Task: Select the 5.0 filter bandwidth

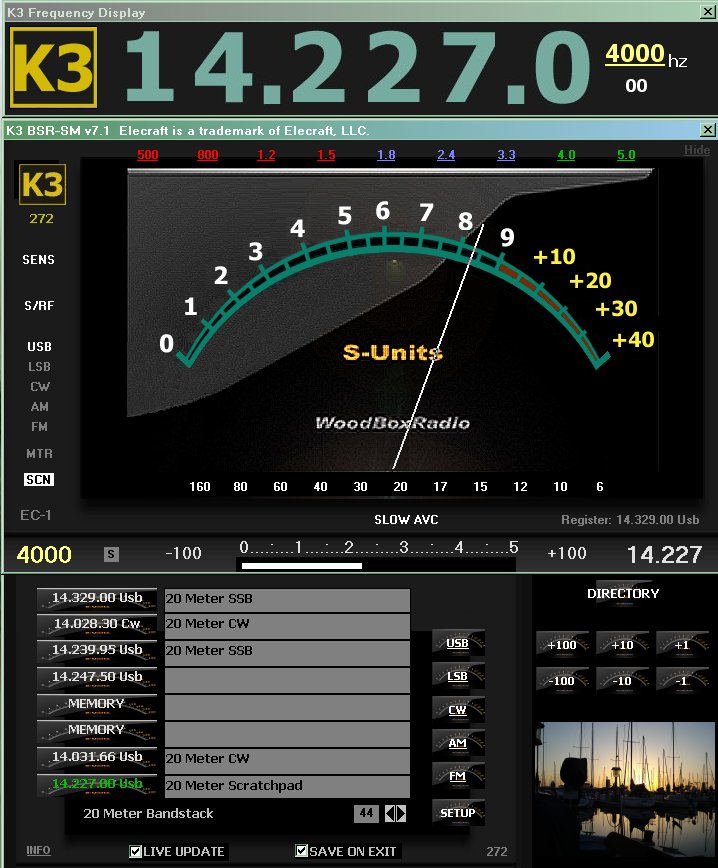Action: [626, 155]
